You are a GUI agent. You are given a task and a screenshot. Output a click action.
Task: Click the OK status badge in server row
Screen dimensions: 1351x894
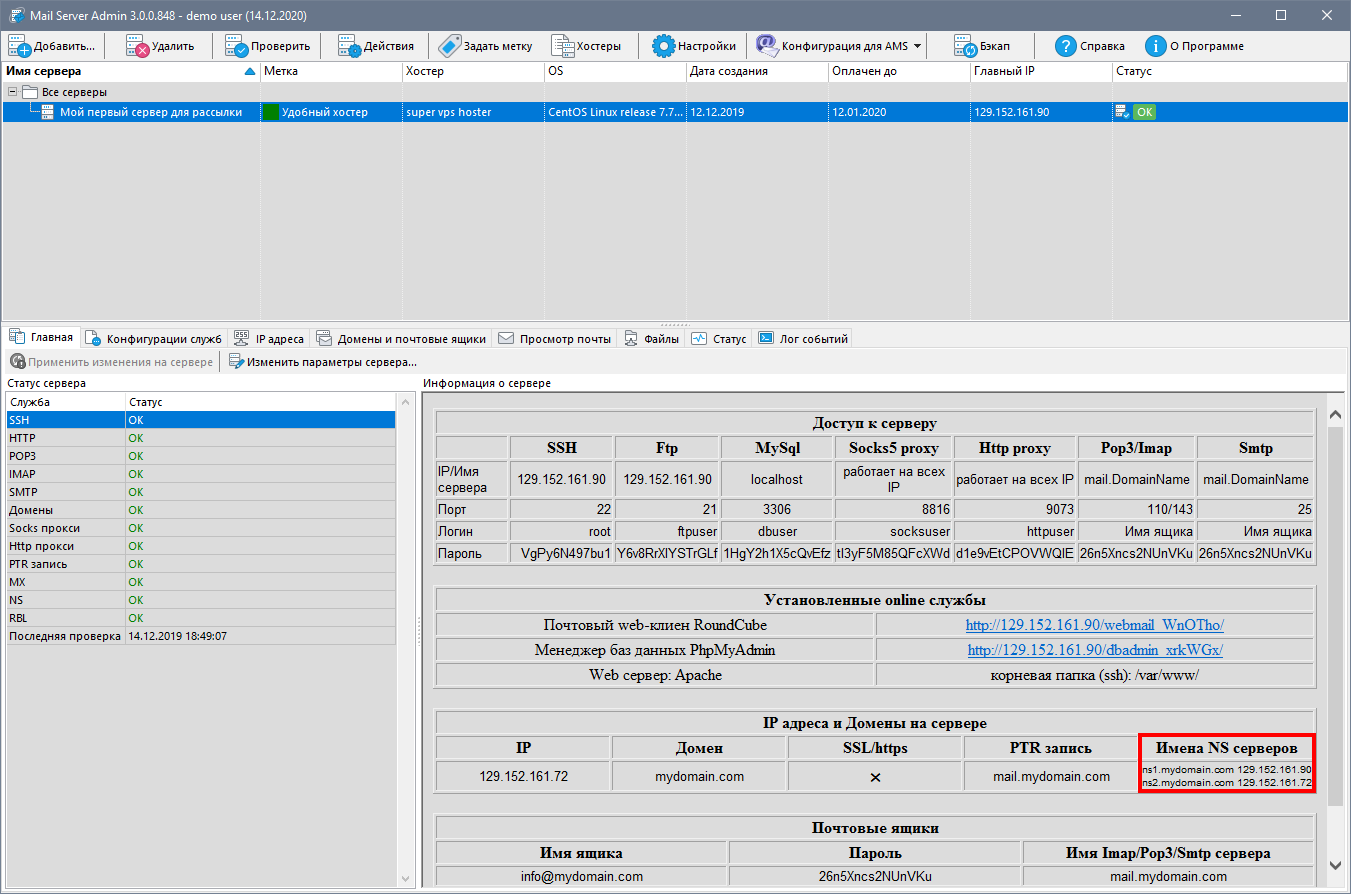(x=1144, y=112)
